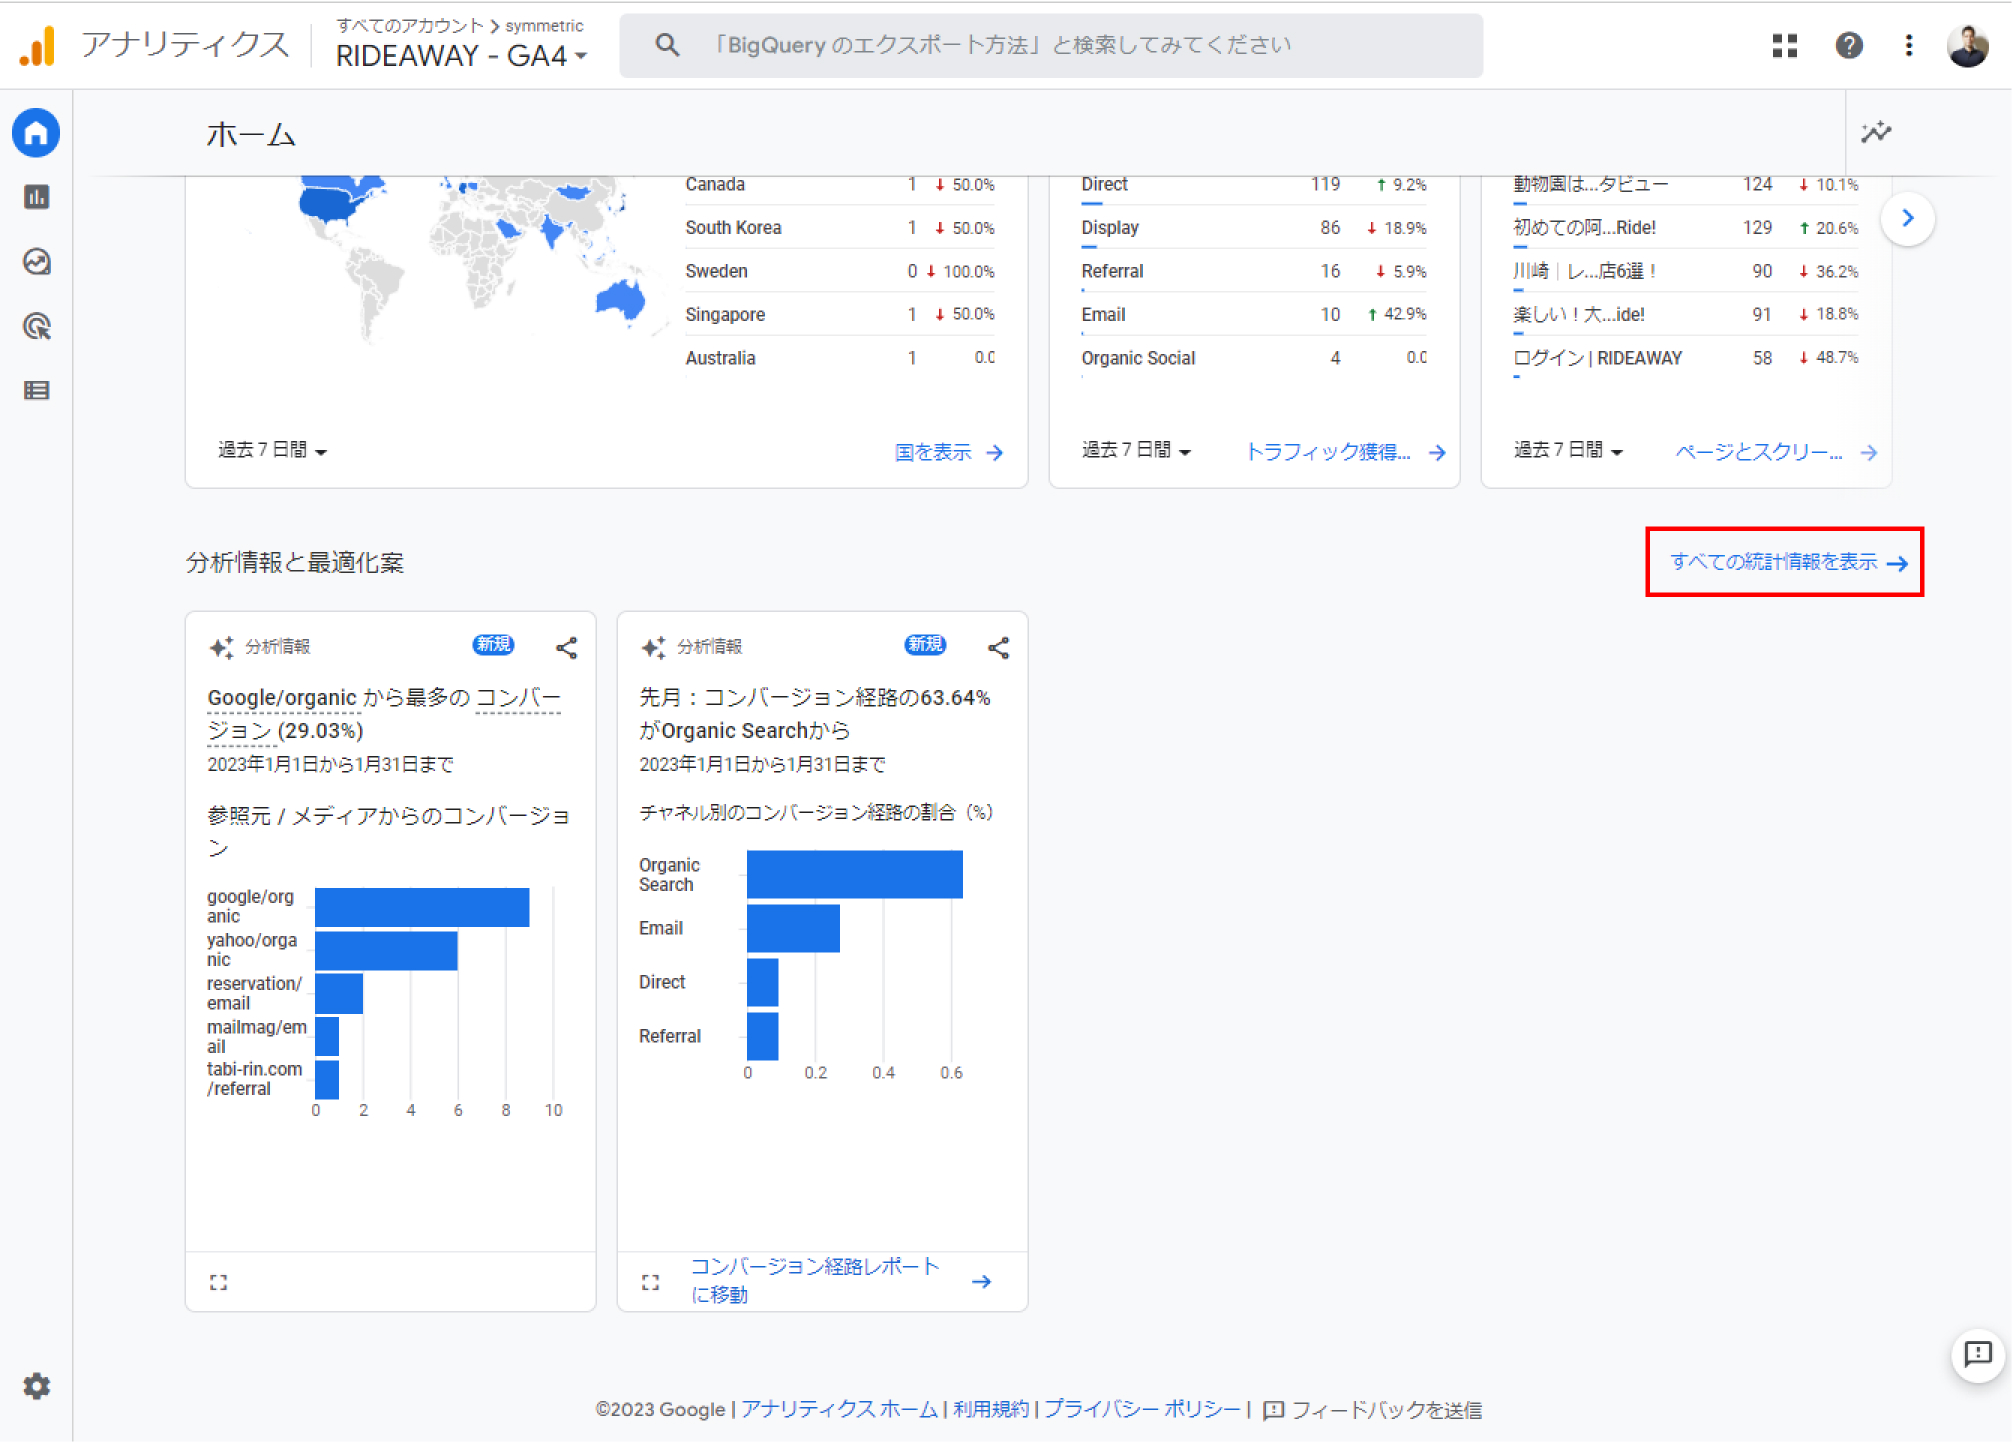This screenshot has height=1442, width=2012.
Task: Open the Explore sidebar icon
Action: pyautogui.click(x=36, y=262)
